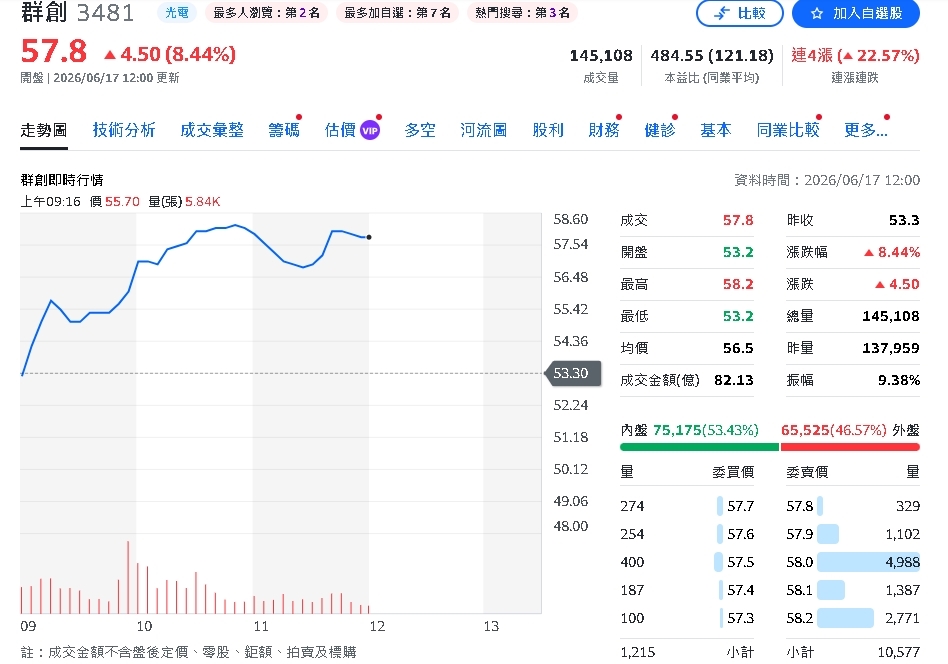
Task: Click the 58.0 ask volume bar 4,988
Action: (x=868, y=562)
